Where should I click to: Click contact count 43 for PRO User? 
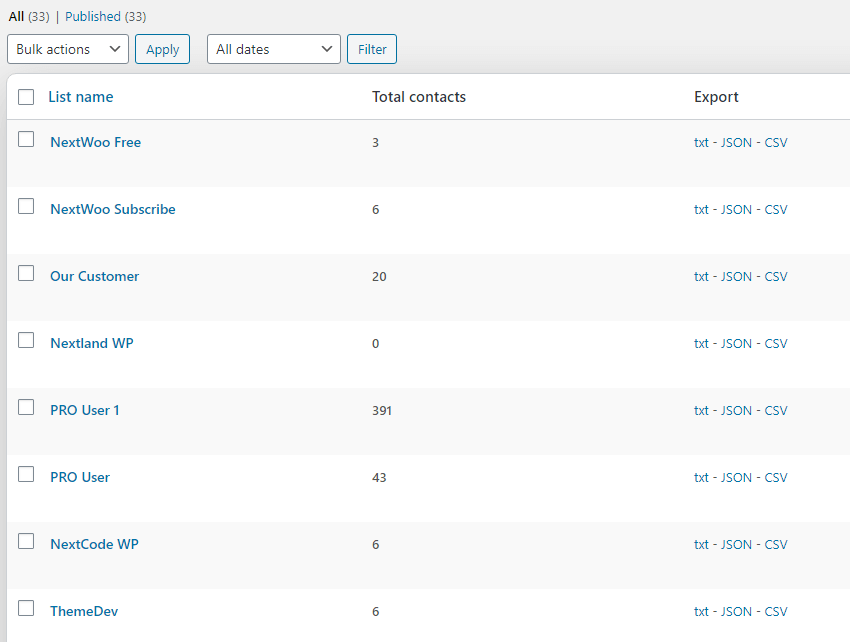379,478
